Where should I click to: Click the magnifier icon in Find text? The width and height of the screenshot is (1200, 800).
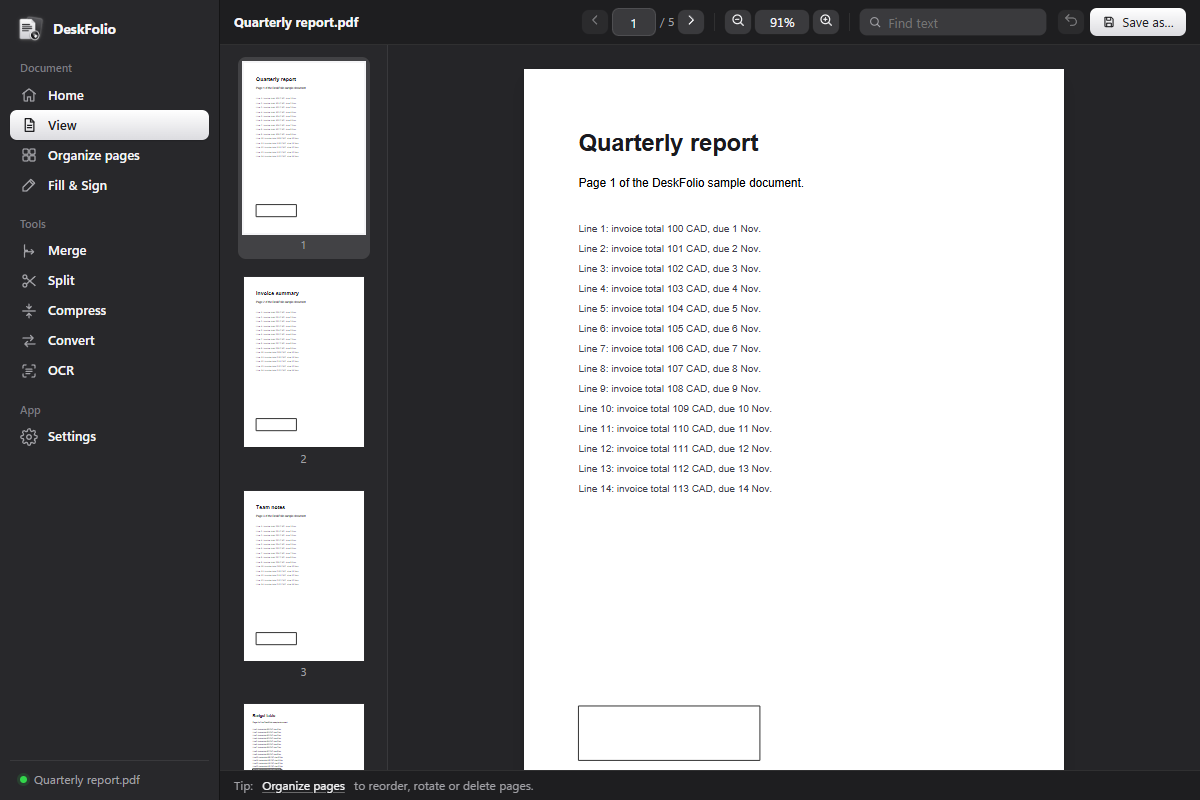(876, 22)
